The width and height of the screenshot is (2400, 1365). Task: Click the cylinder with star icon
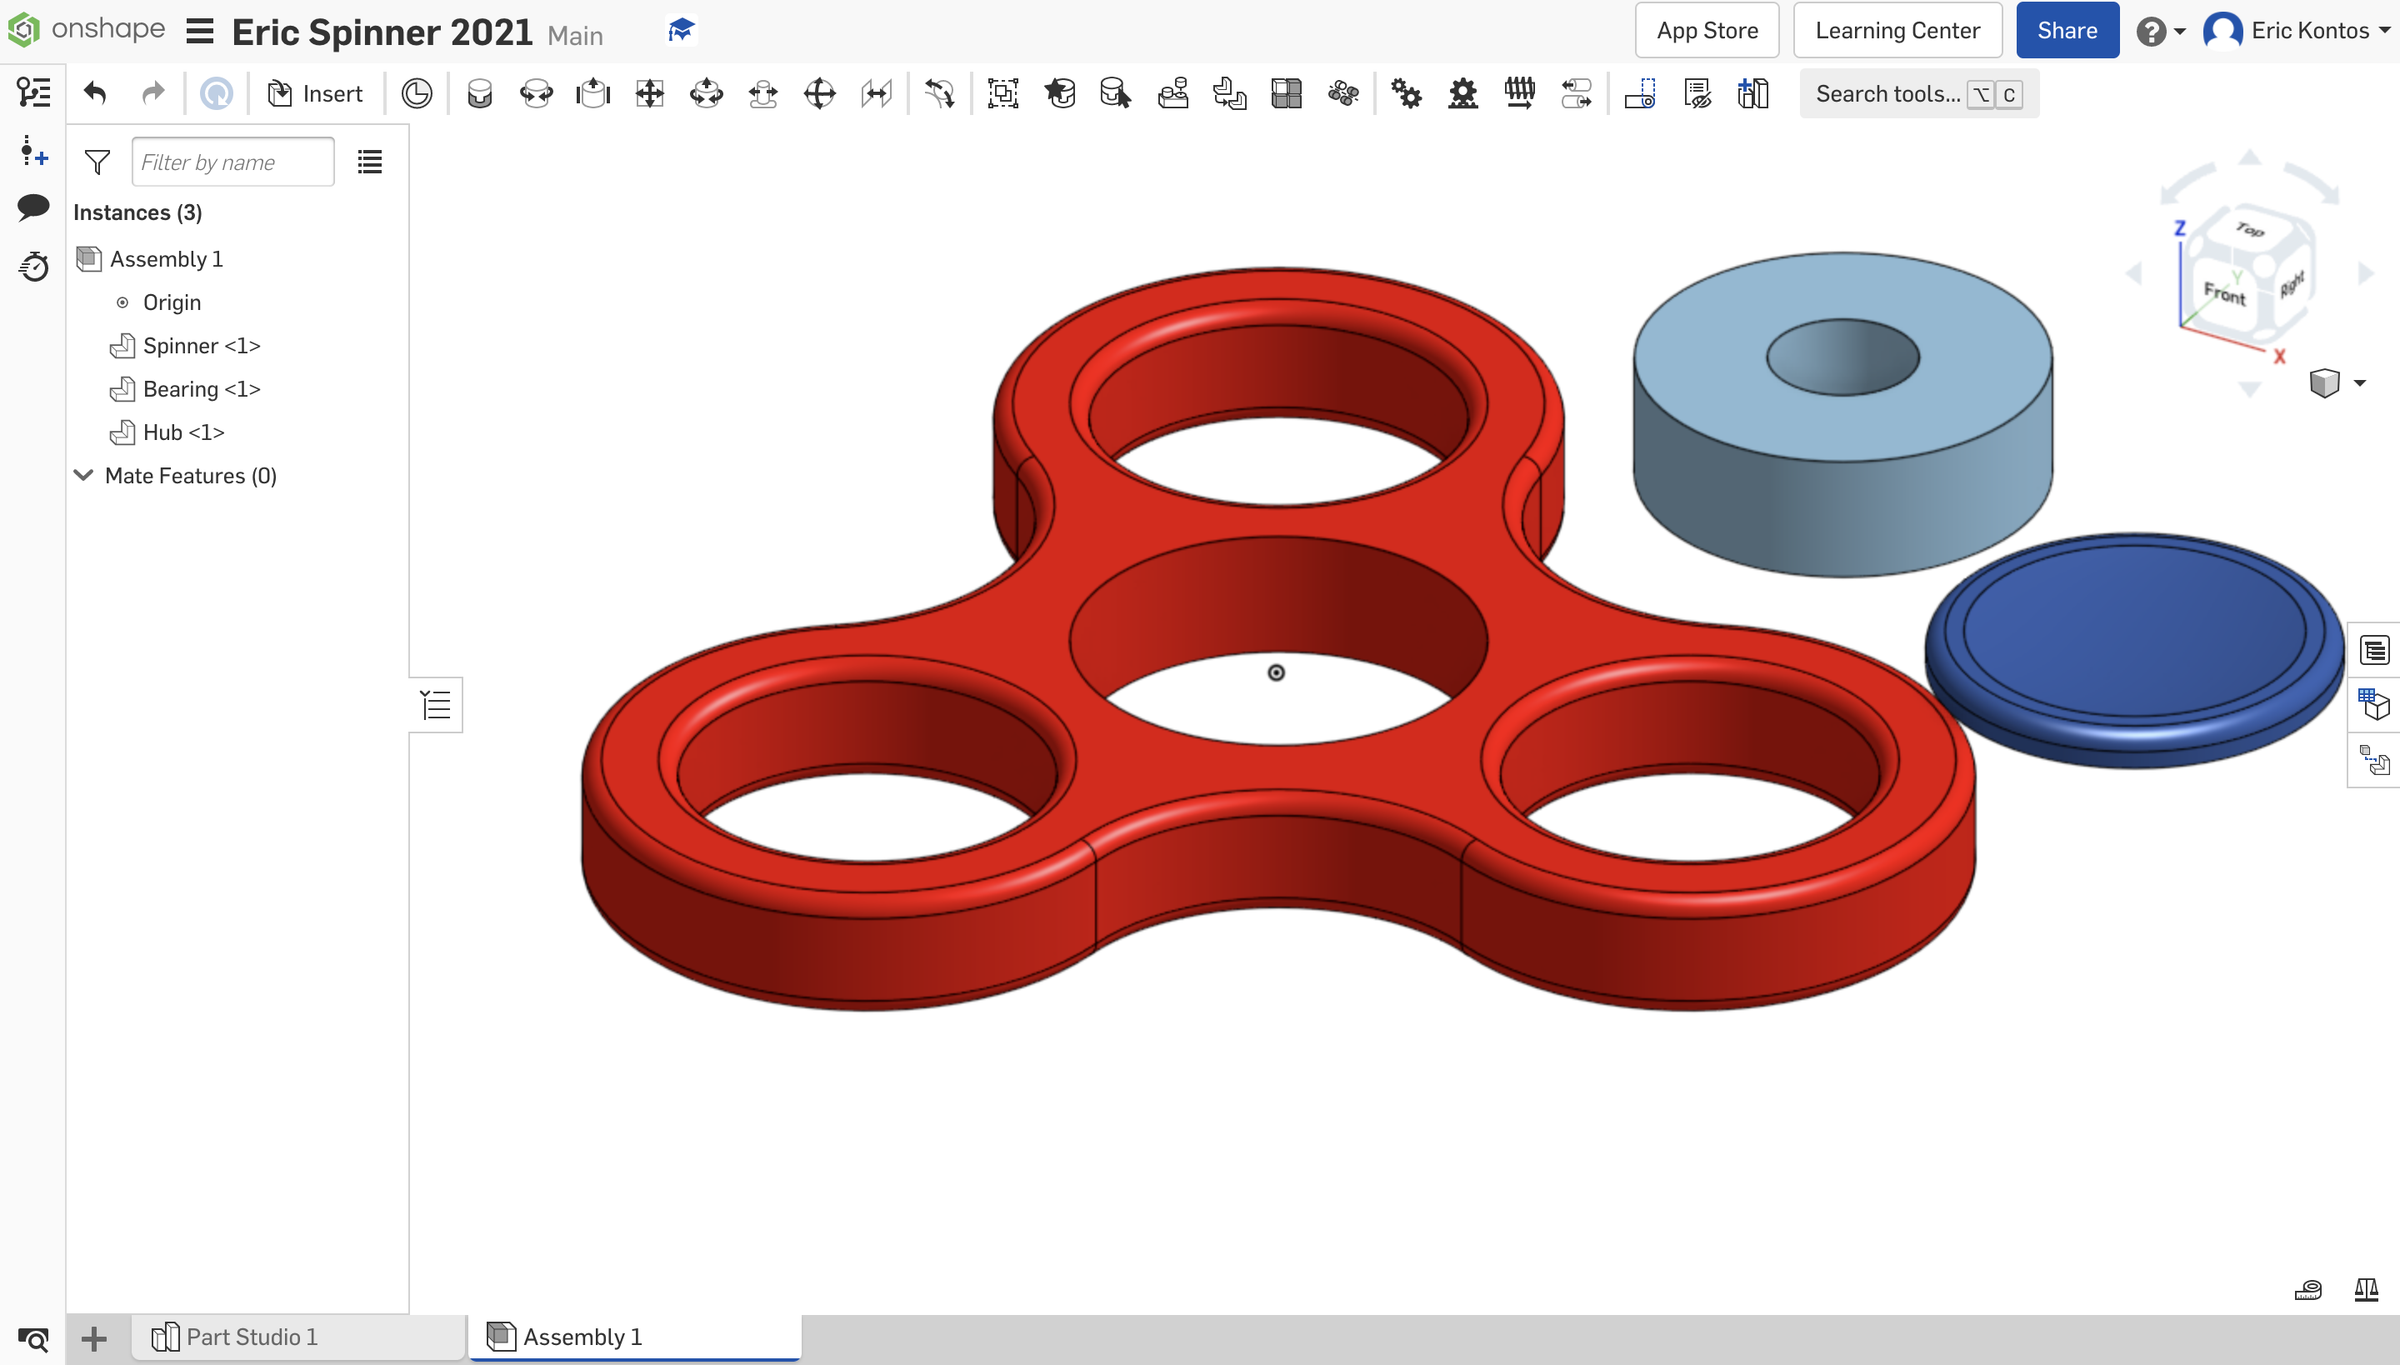1060,93
